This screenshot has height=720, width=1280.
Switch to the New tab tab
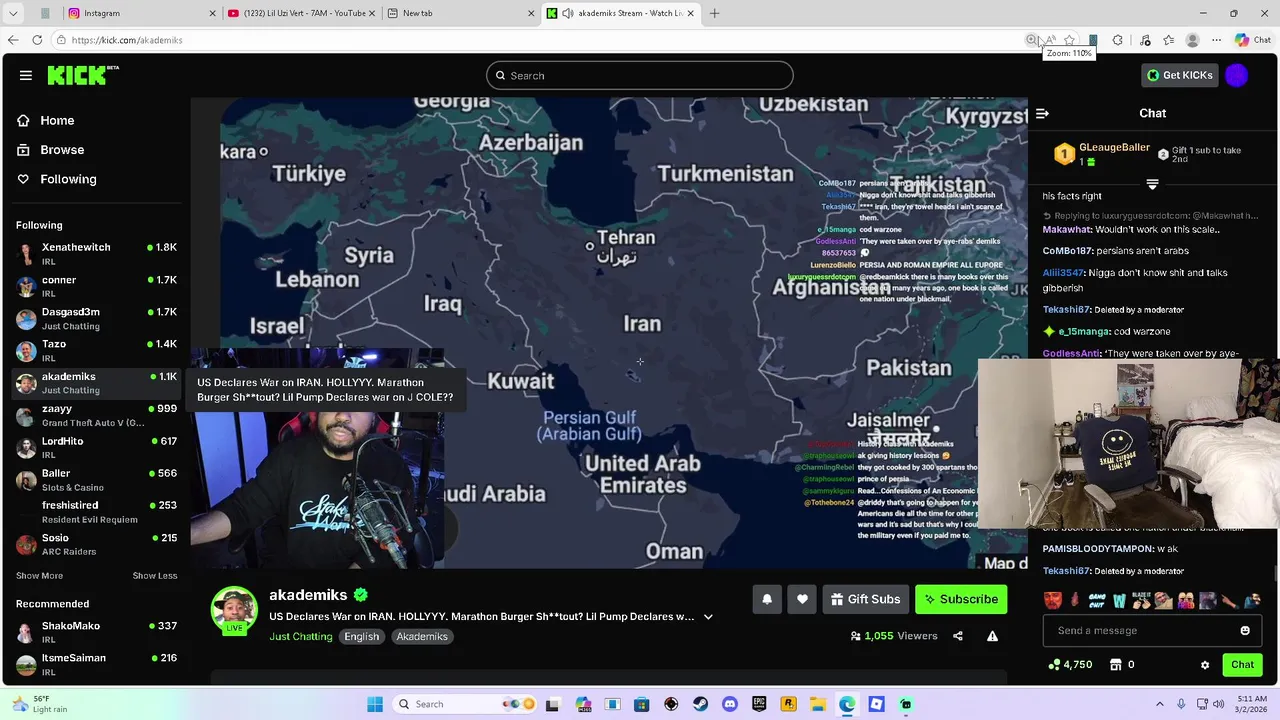point(460,13)
